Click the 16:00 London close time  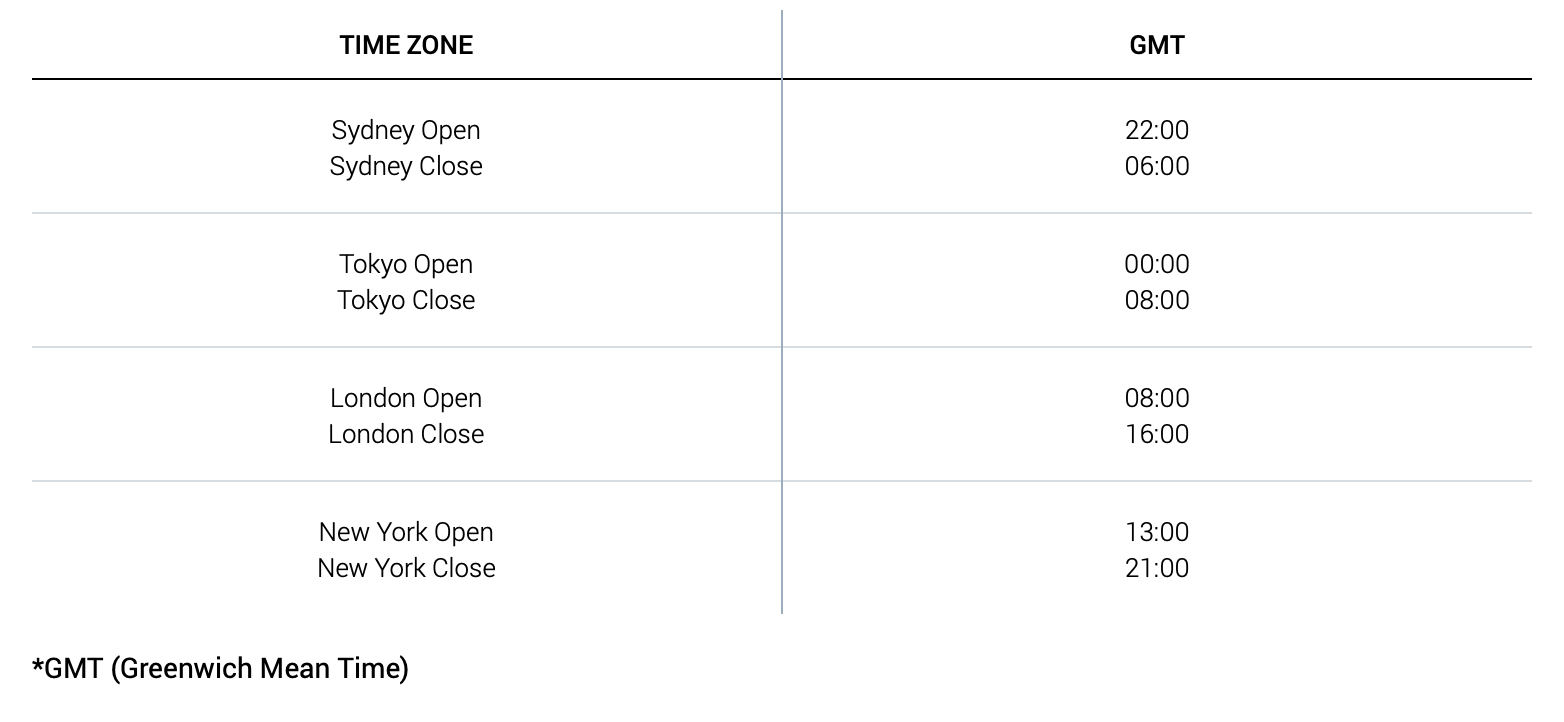[x=1157, y=435]
